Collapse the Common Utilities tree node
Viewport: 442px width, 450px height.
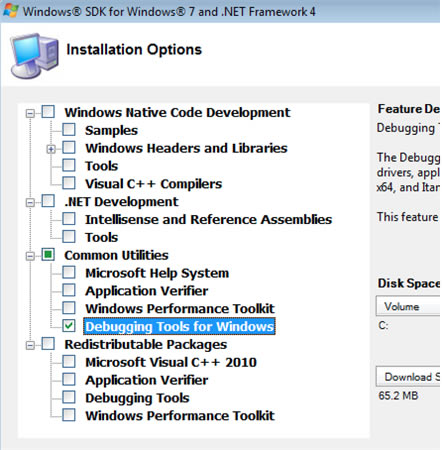click(x=30, y=256)
